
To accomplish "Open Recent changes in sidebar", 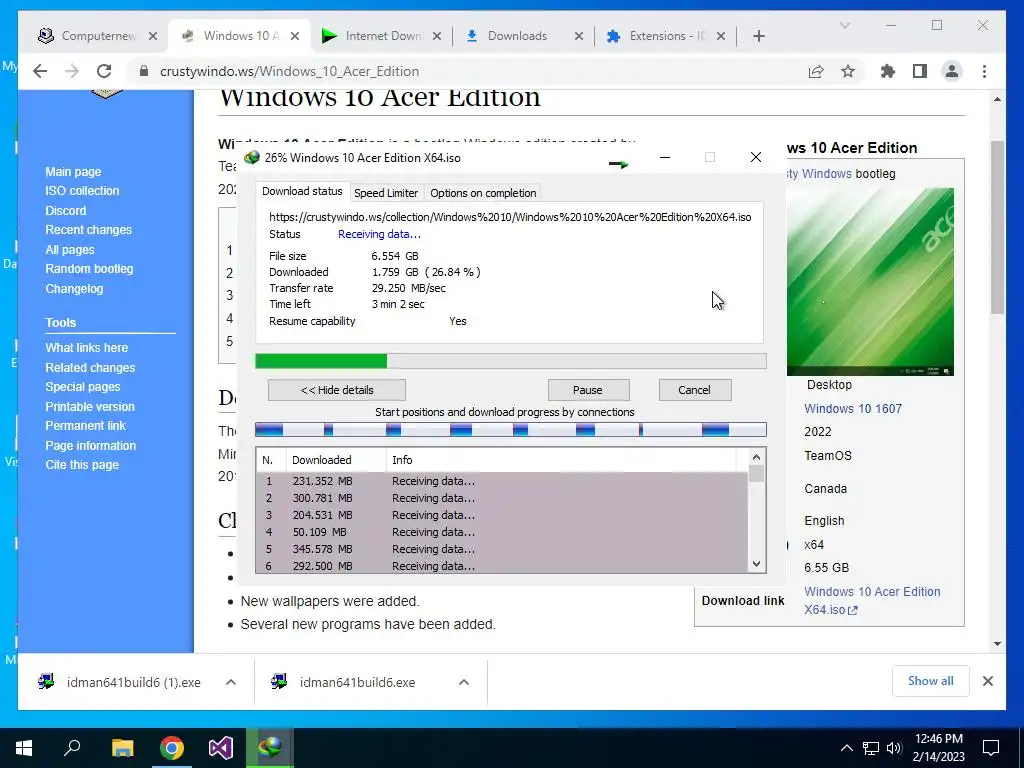I will (x=88, y=230).
